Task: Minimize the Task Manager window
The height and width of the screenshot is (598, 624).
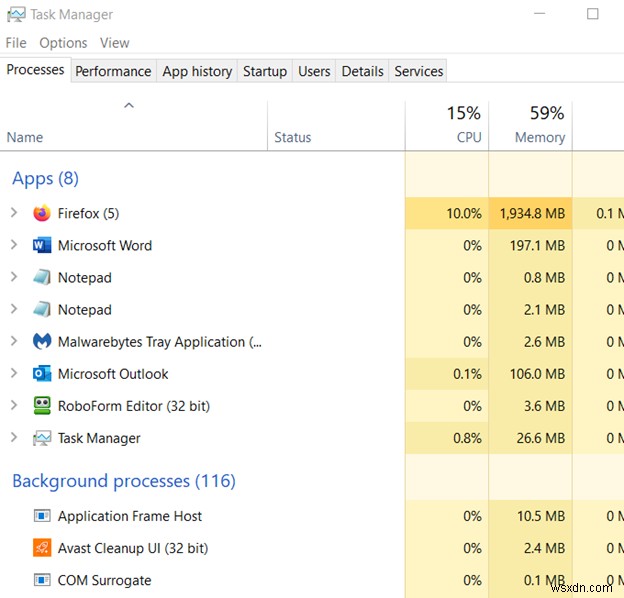Action: coord(539,14)
